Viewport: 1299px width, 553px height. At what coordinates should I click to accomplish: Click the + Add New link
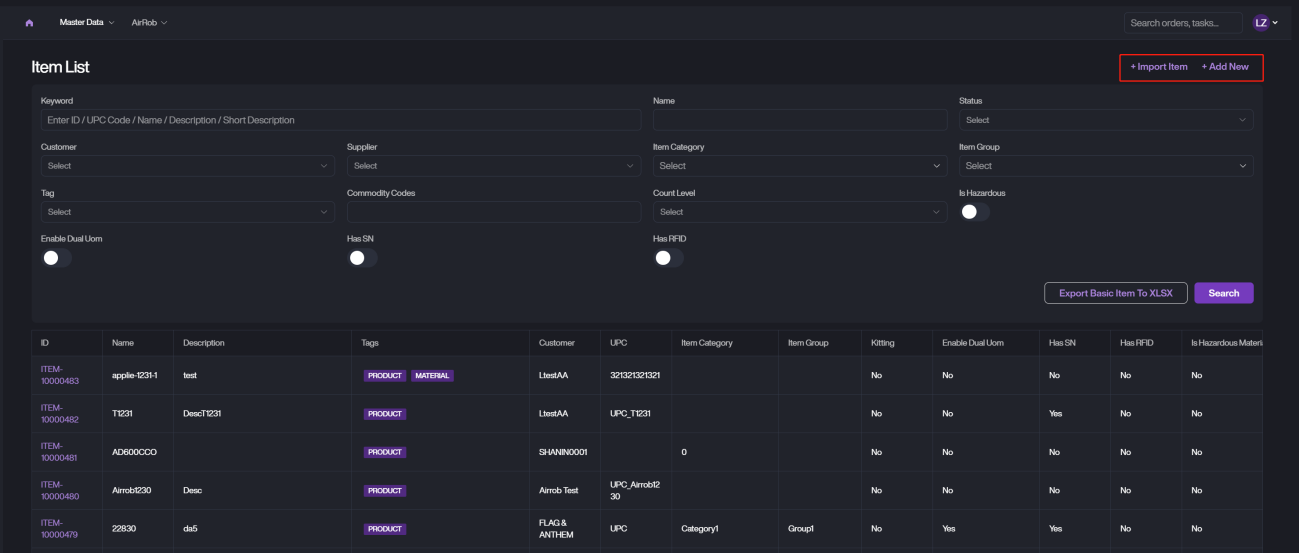click(1225, 67)
